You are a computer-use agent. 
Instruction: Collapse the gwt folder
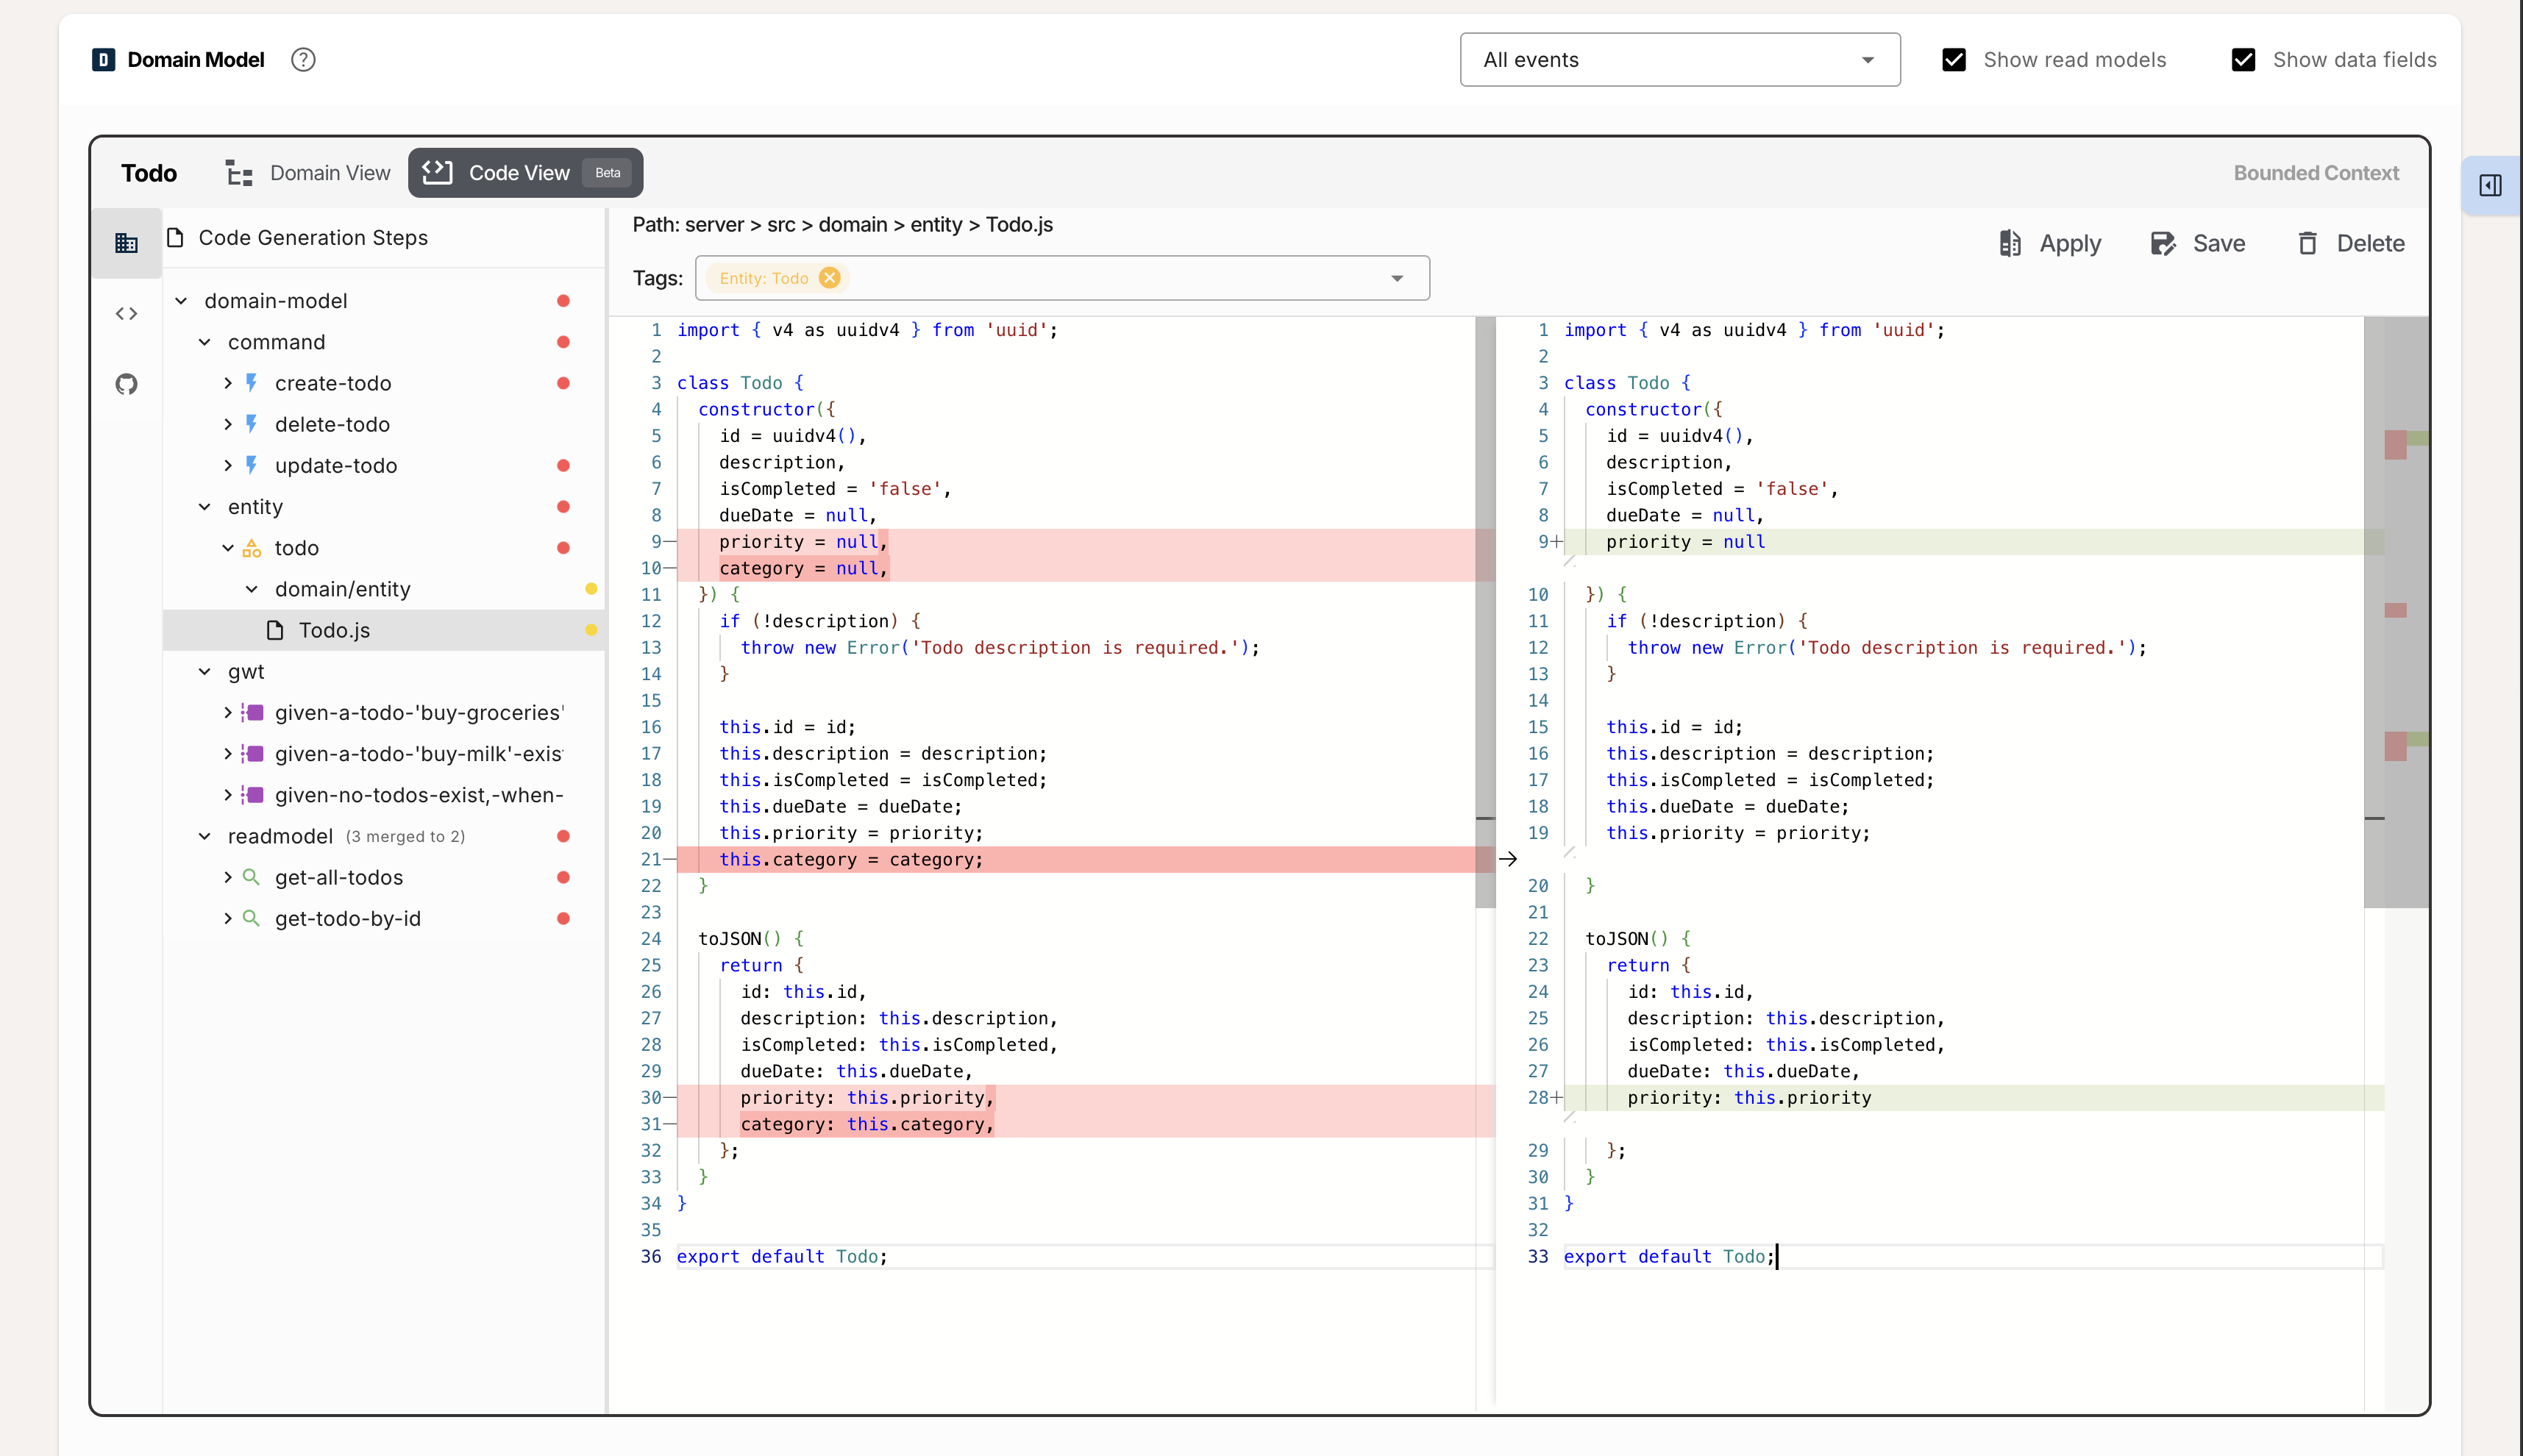pos(205,672)
